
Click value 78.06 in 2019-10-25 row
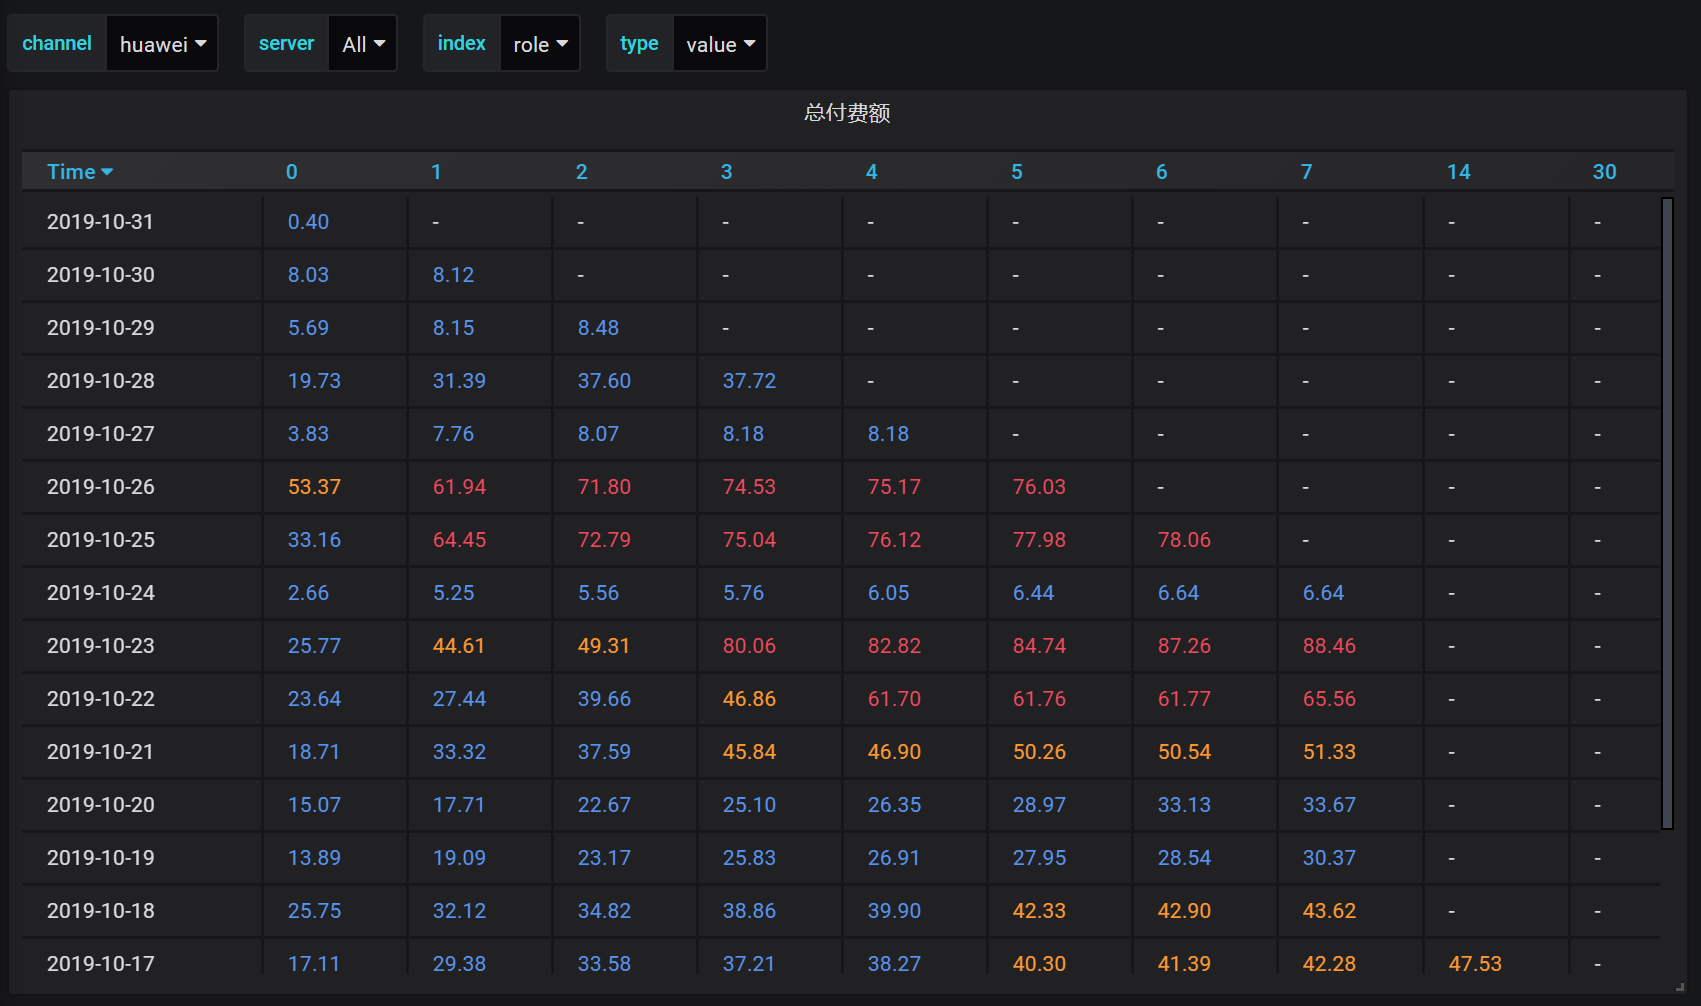coord(1184,540)
